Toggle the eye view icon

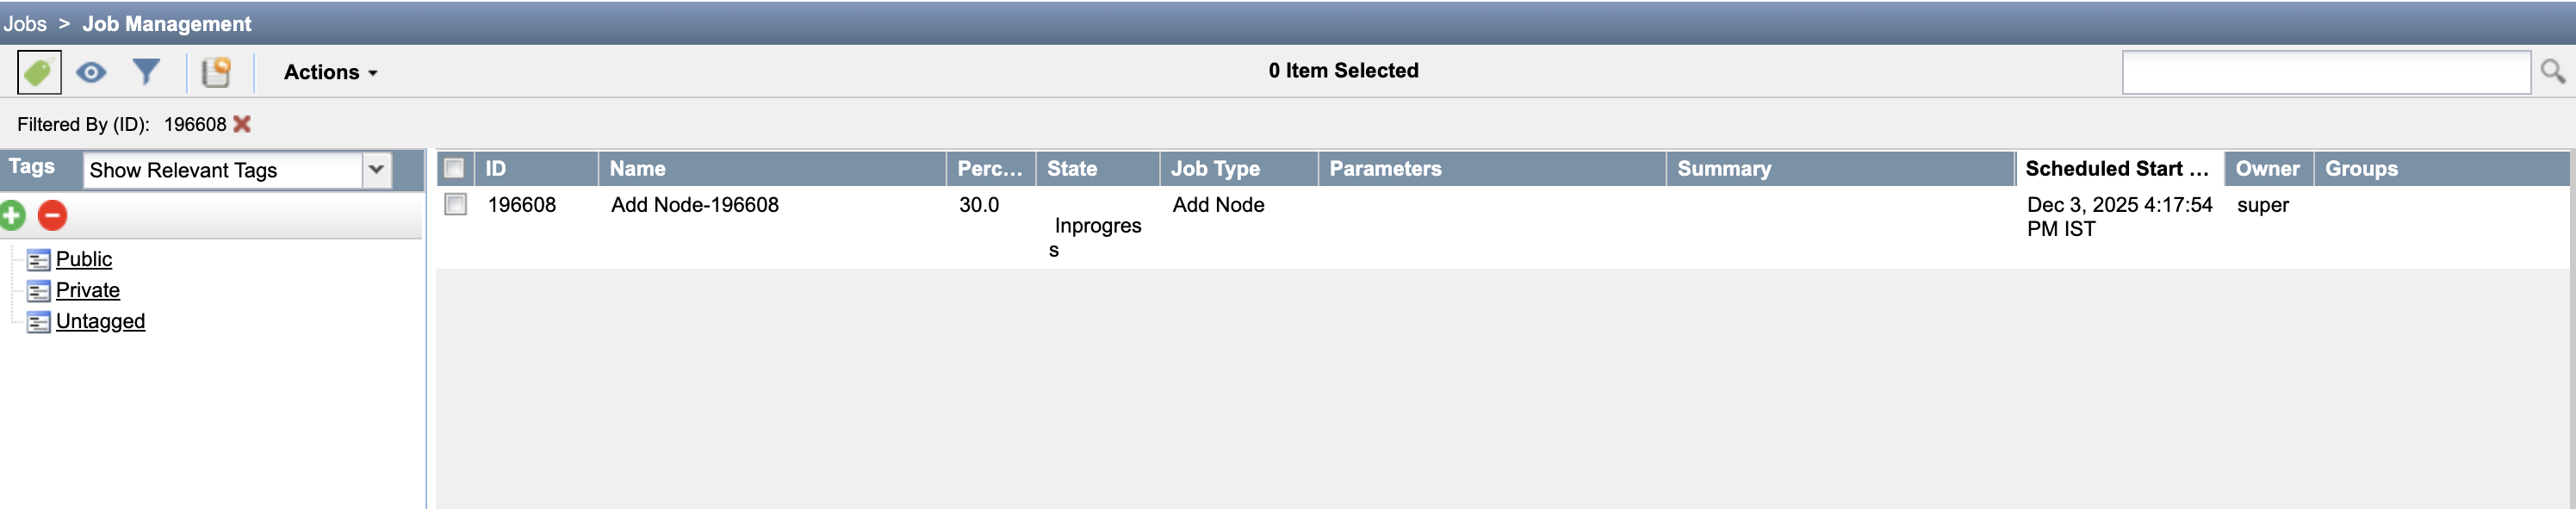91,72
